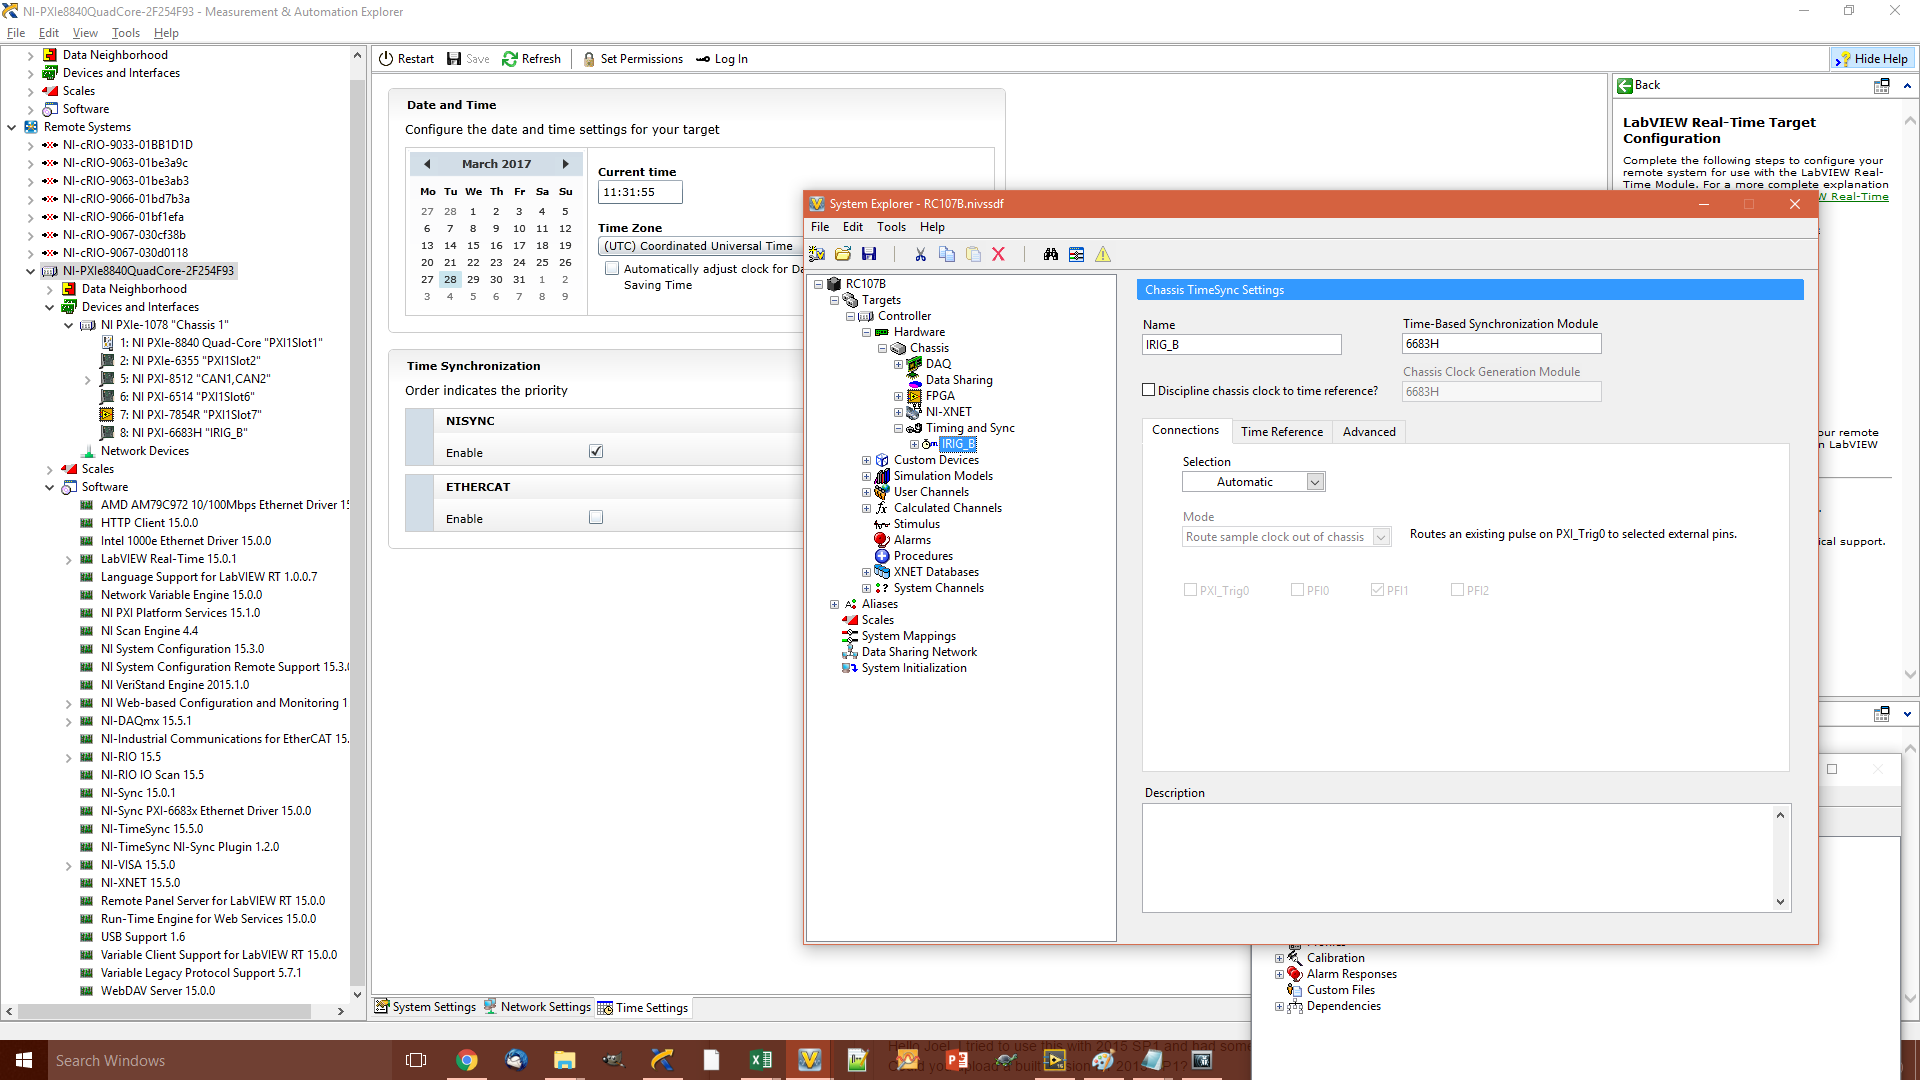Click inside the Description text area

1458,858
